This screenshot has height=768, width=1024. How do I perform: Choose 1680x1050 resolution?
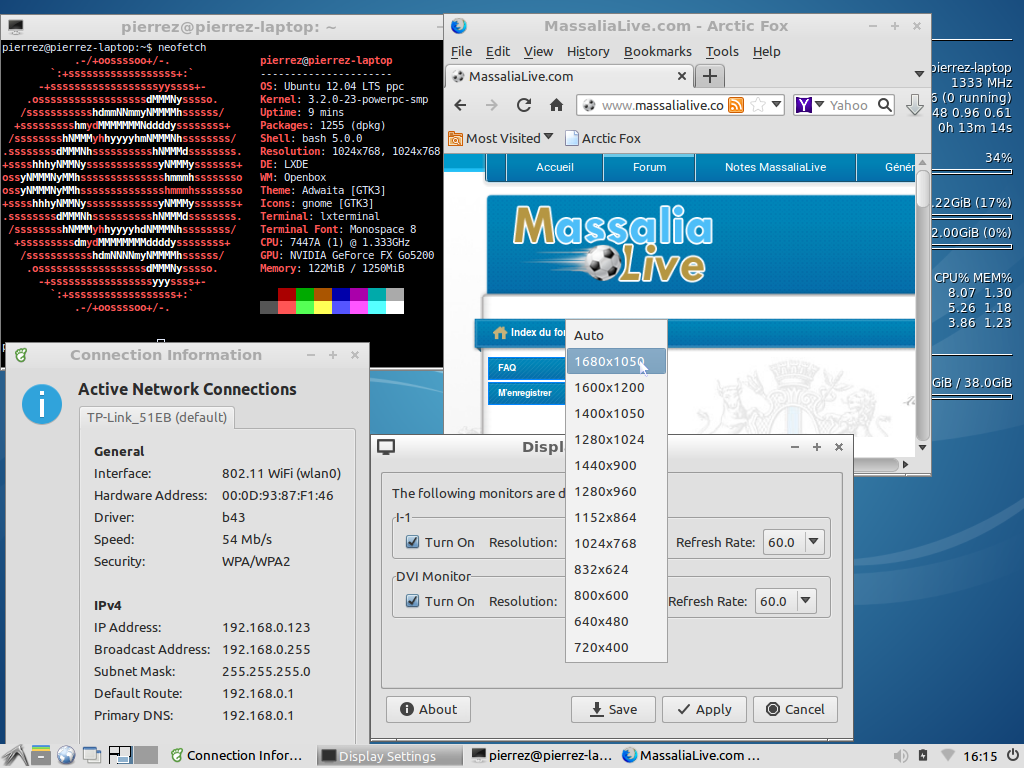616,361
